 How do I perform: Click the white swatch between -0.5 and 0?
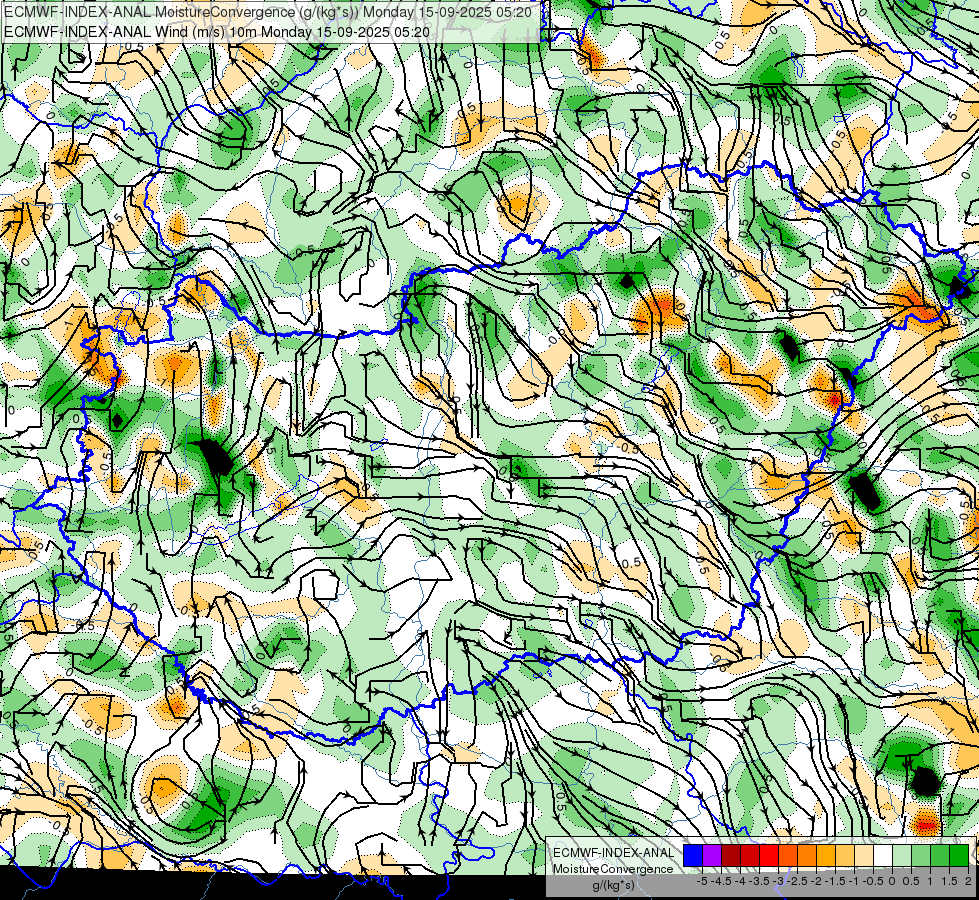point(883,856)
